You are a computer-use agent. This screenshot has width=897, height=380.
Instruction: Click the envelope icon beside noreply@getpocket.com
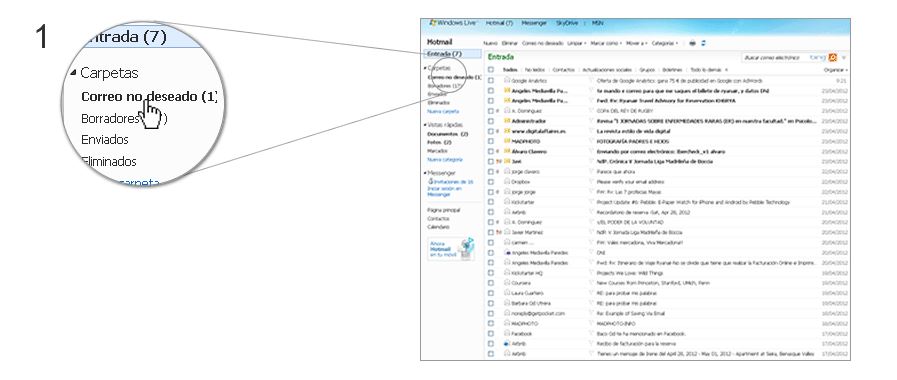[x=507, y=313]
